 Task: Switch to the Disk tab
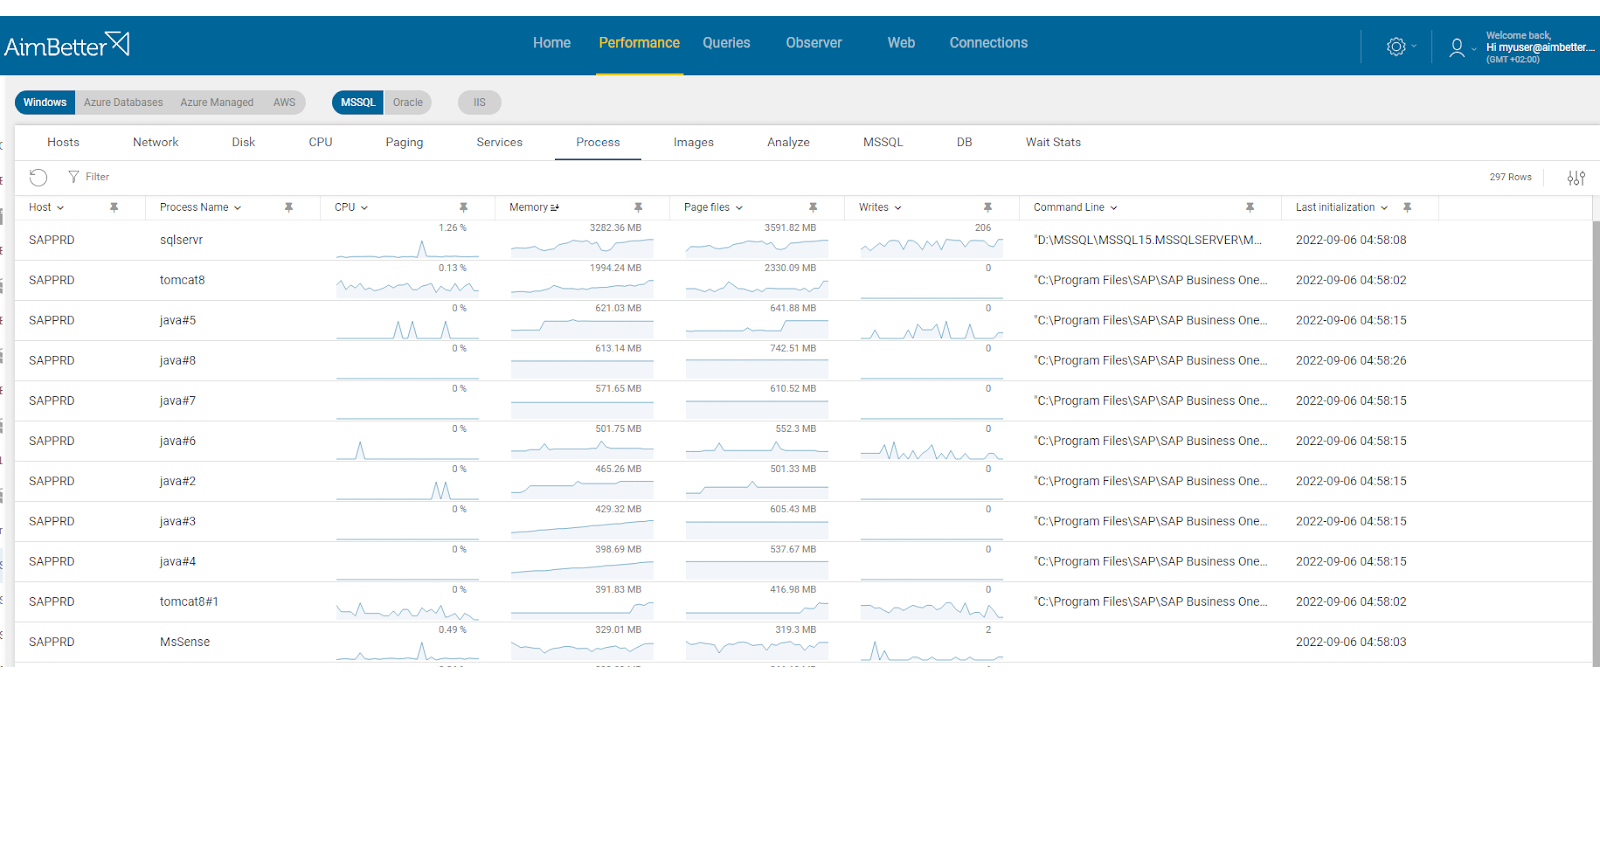[x=243, y=142]
